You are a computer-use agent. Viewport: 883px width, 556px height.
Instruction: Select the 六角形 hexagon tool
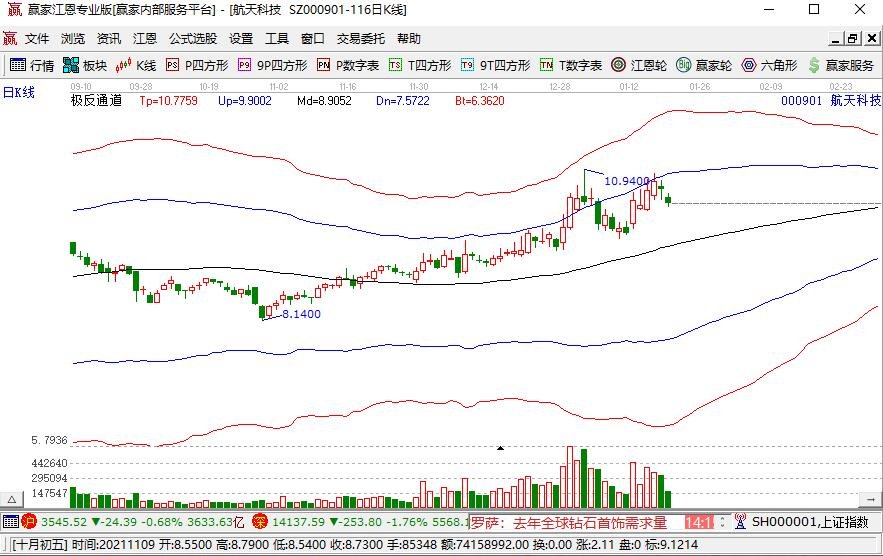coord(769,65)
